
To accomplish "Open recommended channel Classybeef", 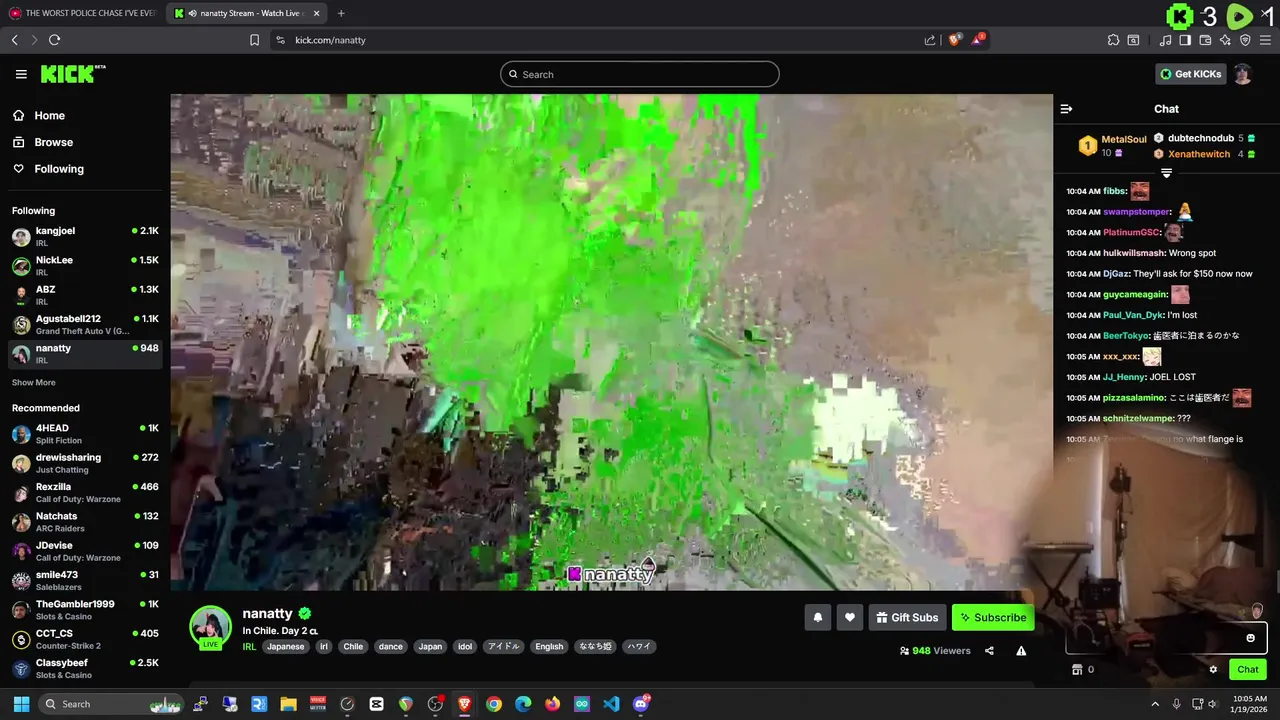I will (x=85, y=668).
